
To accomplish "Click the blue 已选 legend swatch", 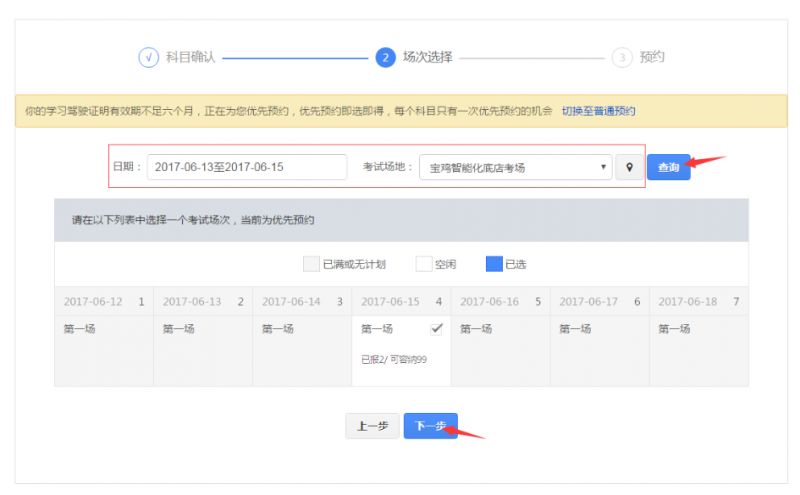I will pos(494,265).
